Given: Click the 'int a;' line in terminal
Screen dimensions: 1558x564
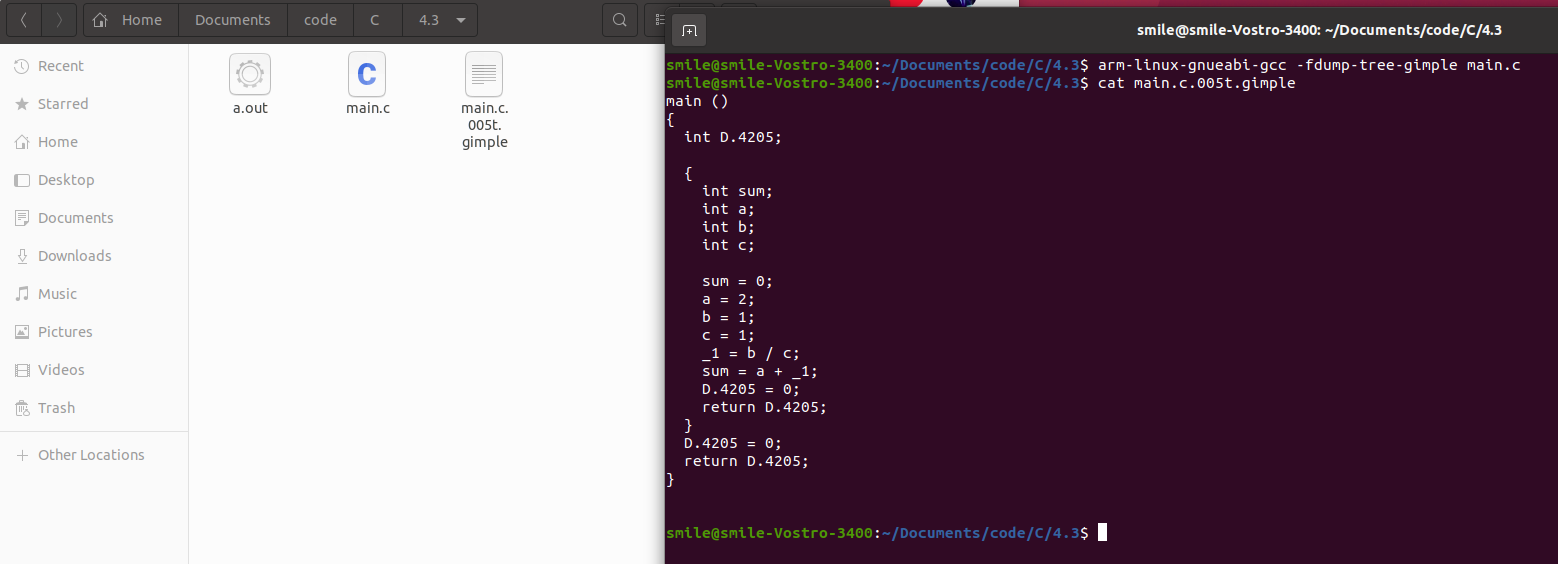Looking at the screenshot, I should coord(729,209).
